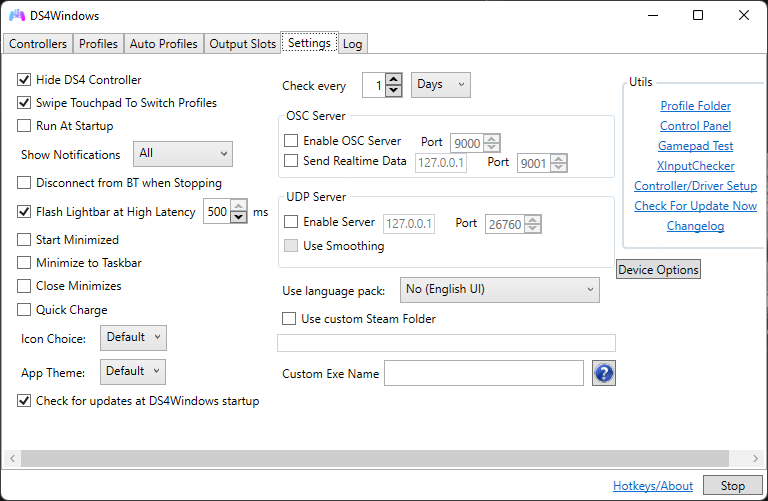This screenshot has height=501, width=768.
Task: Enable Start Minimized option
Action: (24, 239)
